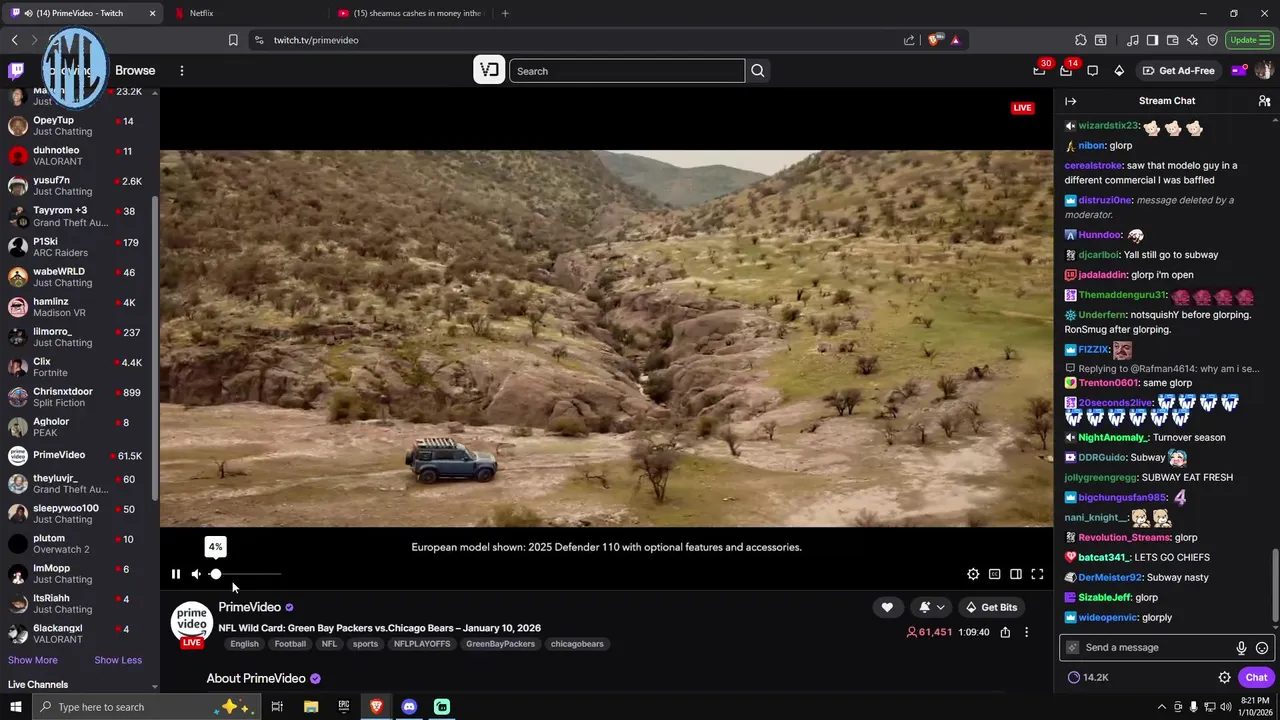Open the P1Ski ARC Raiders channel
This screenshot has width=1280, height=720.
(75, 247)
